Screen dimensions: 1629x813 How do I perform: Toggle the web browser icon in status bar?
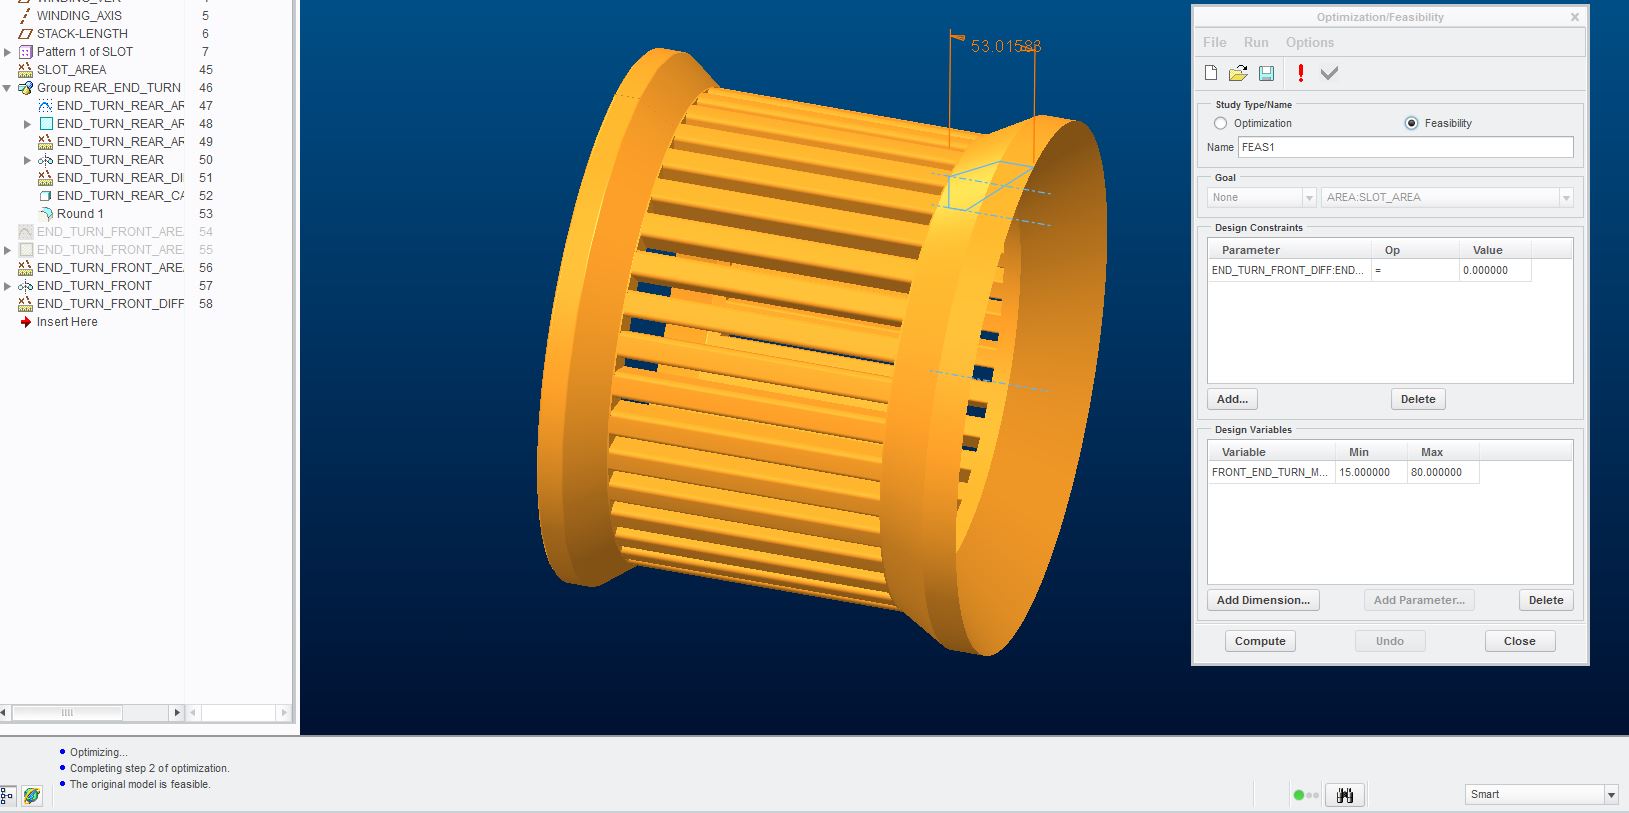pyautogui.click(x=32, y=796)
